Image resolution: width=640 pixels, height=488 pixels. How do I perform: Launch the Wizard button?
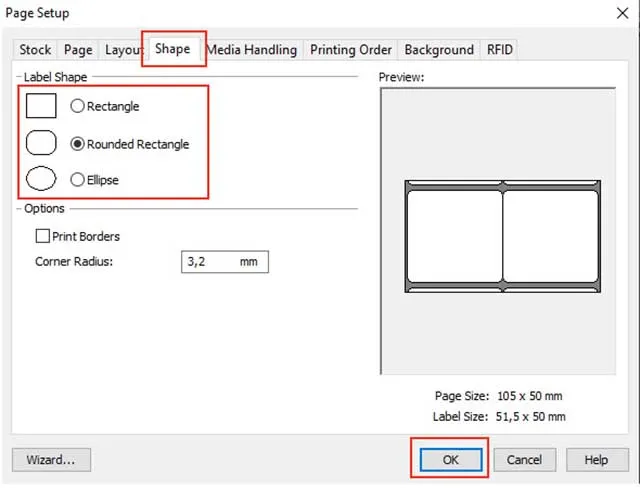tap(51, 460)
